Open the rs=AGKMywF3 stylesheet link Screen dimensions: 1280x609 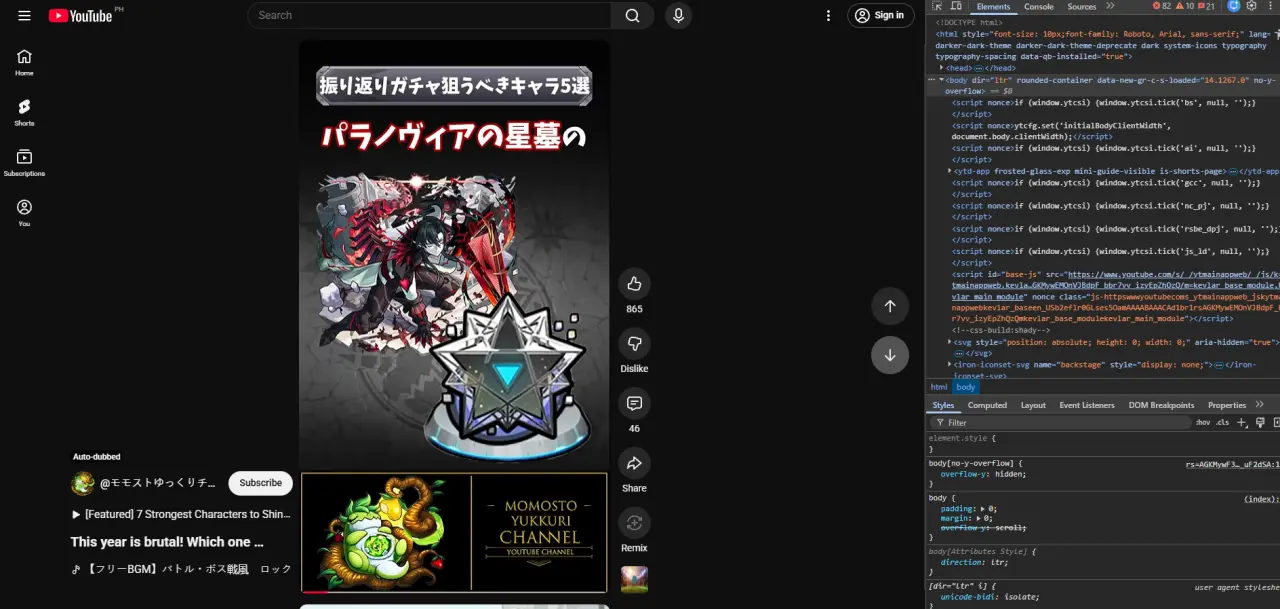(1232, 463)
